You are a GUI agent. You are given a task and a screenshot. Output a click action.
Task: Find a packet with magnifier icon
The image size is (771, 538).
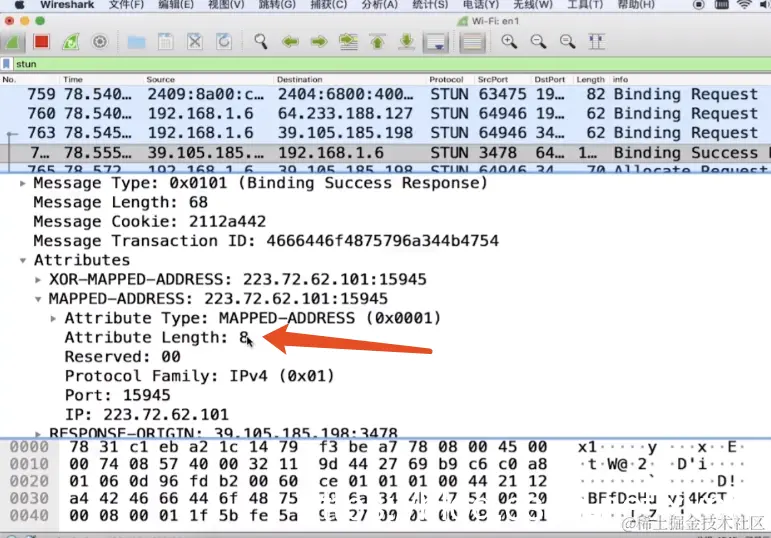point(261,42)
